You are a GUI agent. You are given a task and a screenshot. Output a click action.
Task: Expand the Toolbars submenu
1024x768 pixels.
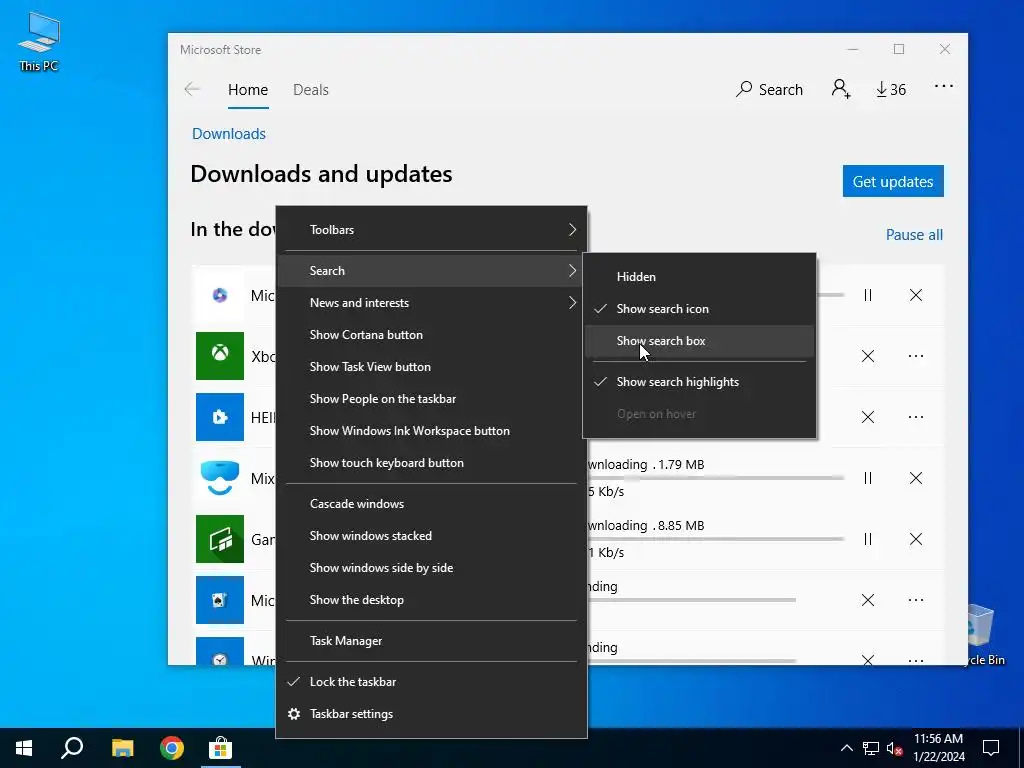pos(432,230)
